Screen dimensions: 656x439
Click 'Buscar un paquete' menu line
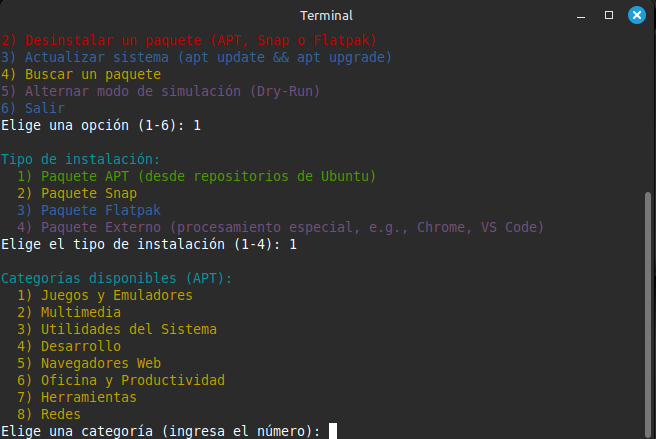pyautogui.click(x=81, y=74)
